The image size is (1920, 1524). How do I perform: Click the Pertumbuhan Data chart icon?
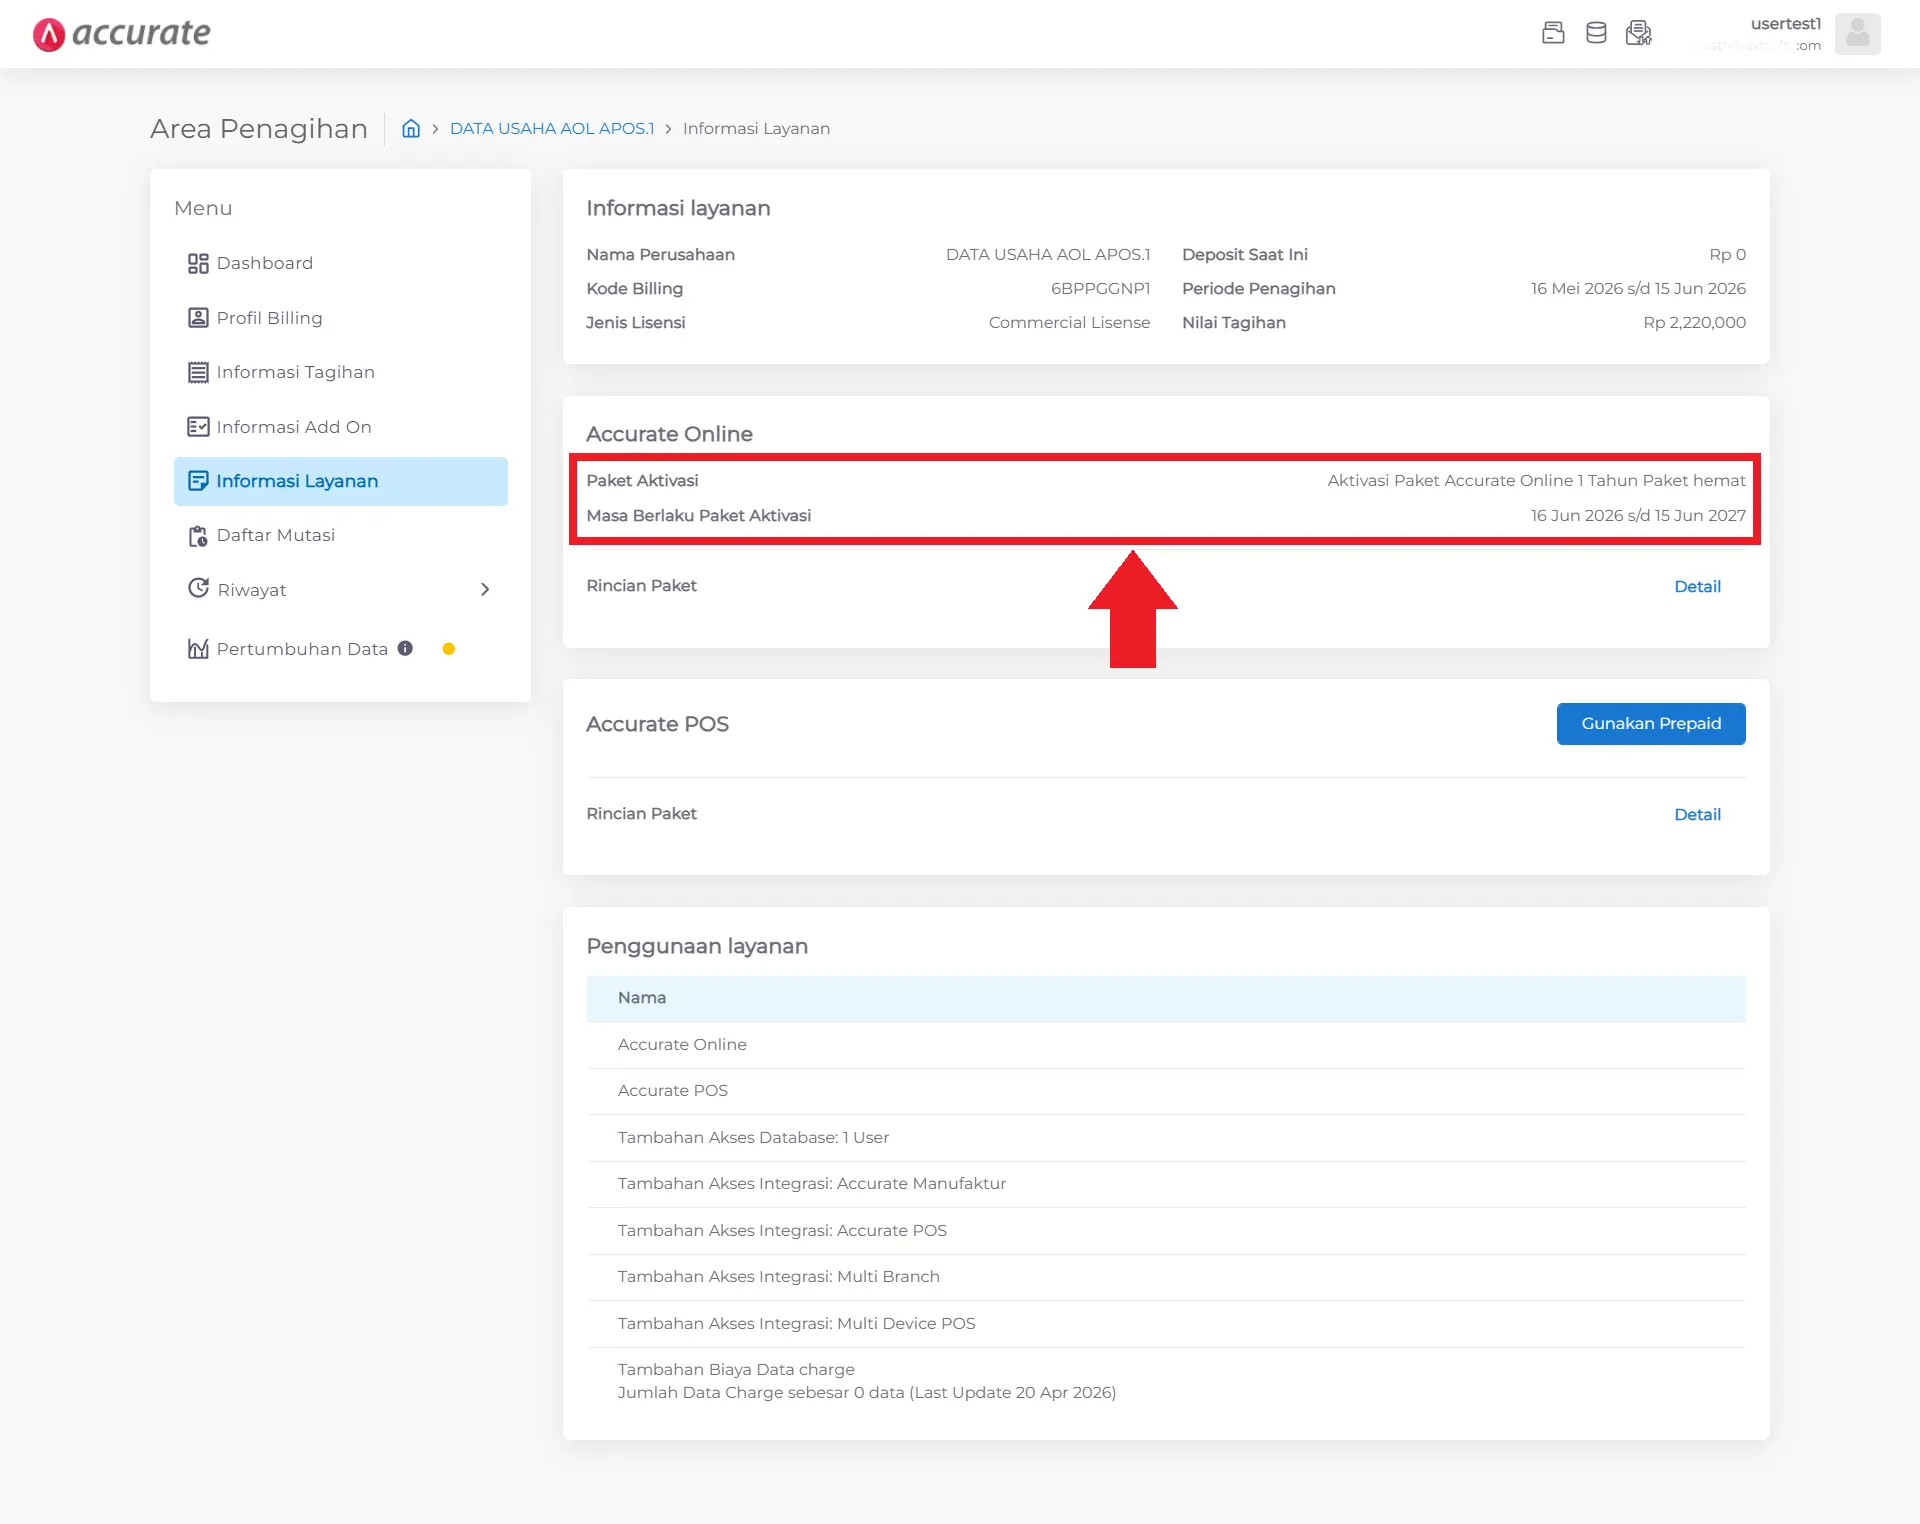pos(198,649)
